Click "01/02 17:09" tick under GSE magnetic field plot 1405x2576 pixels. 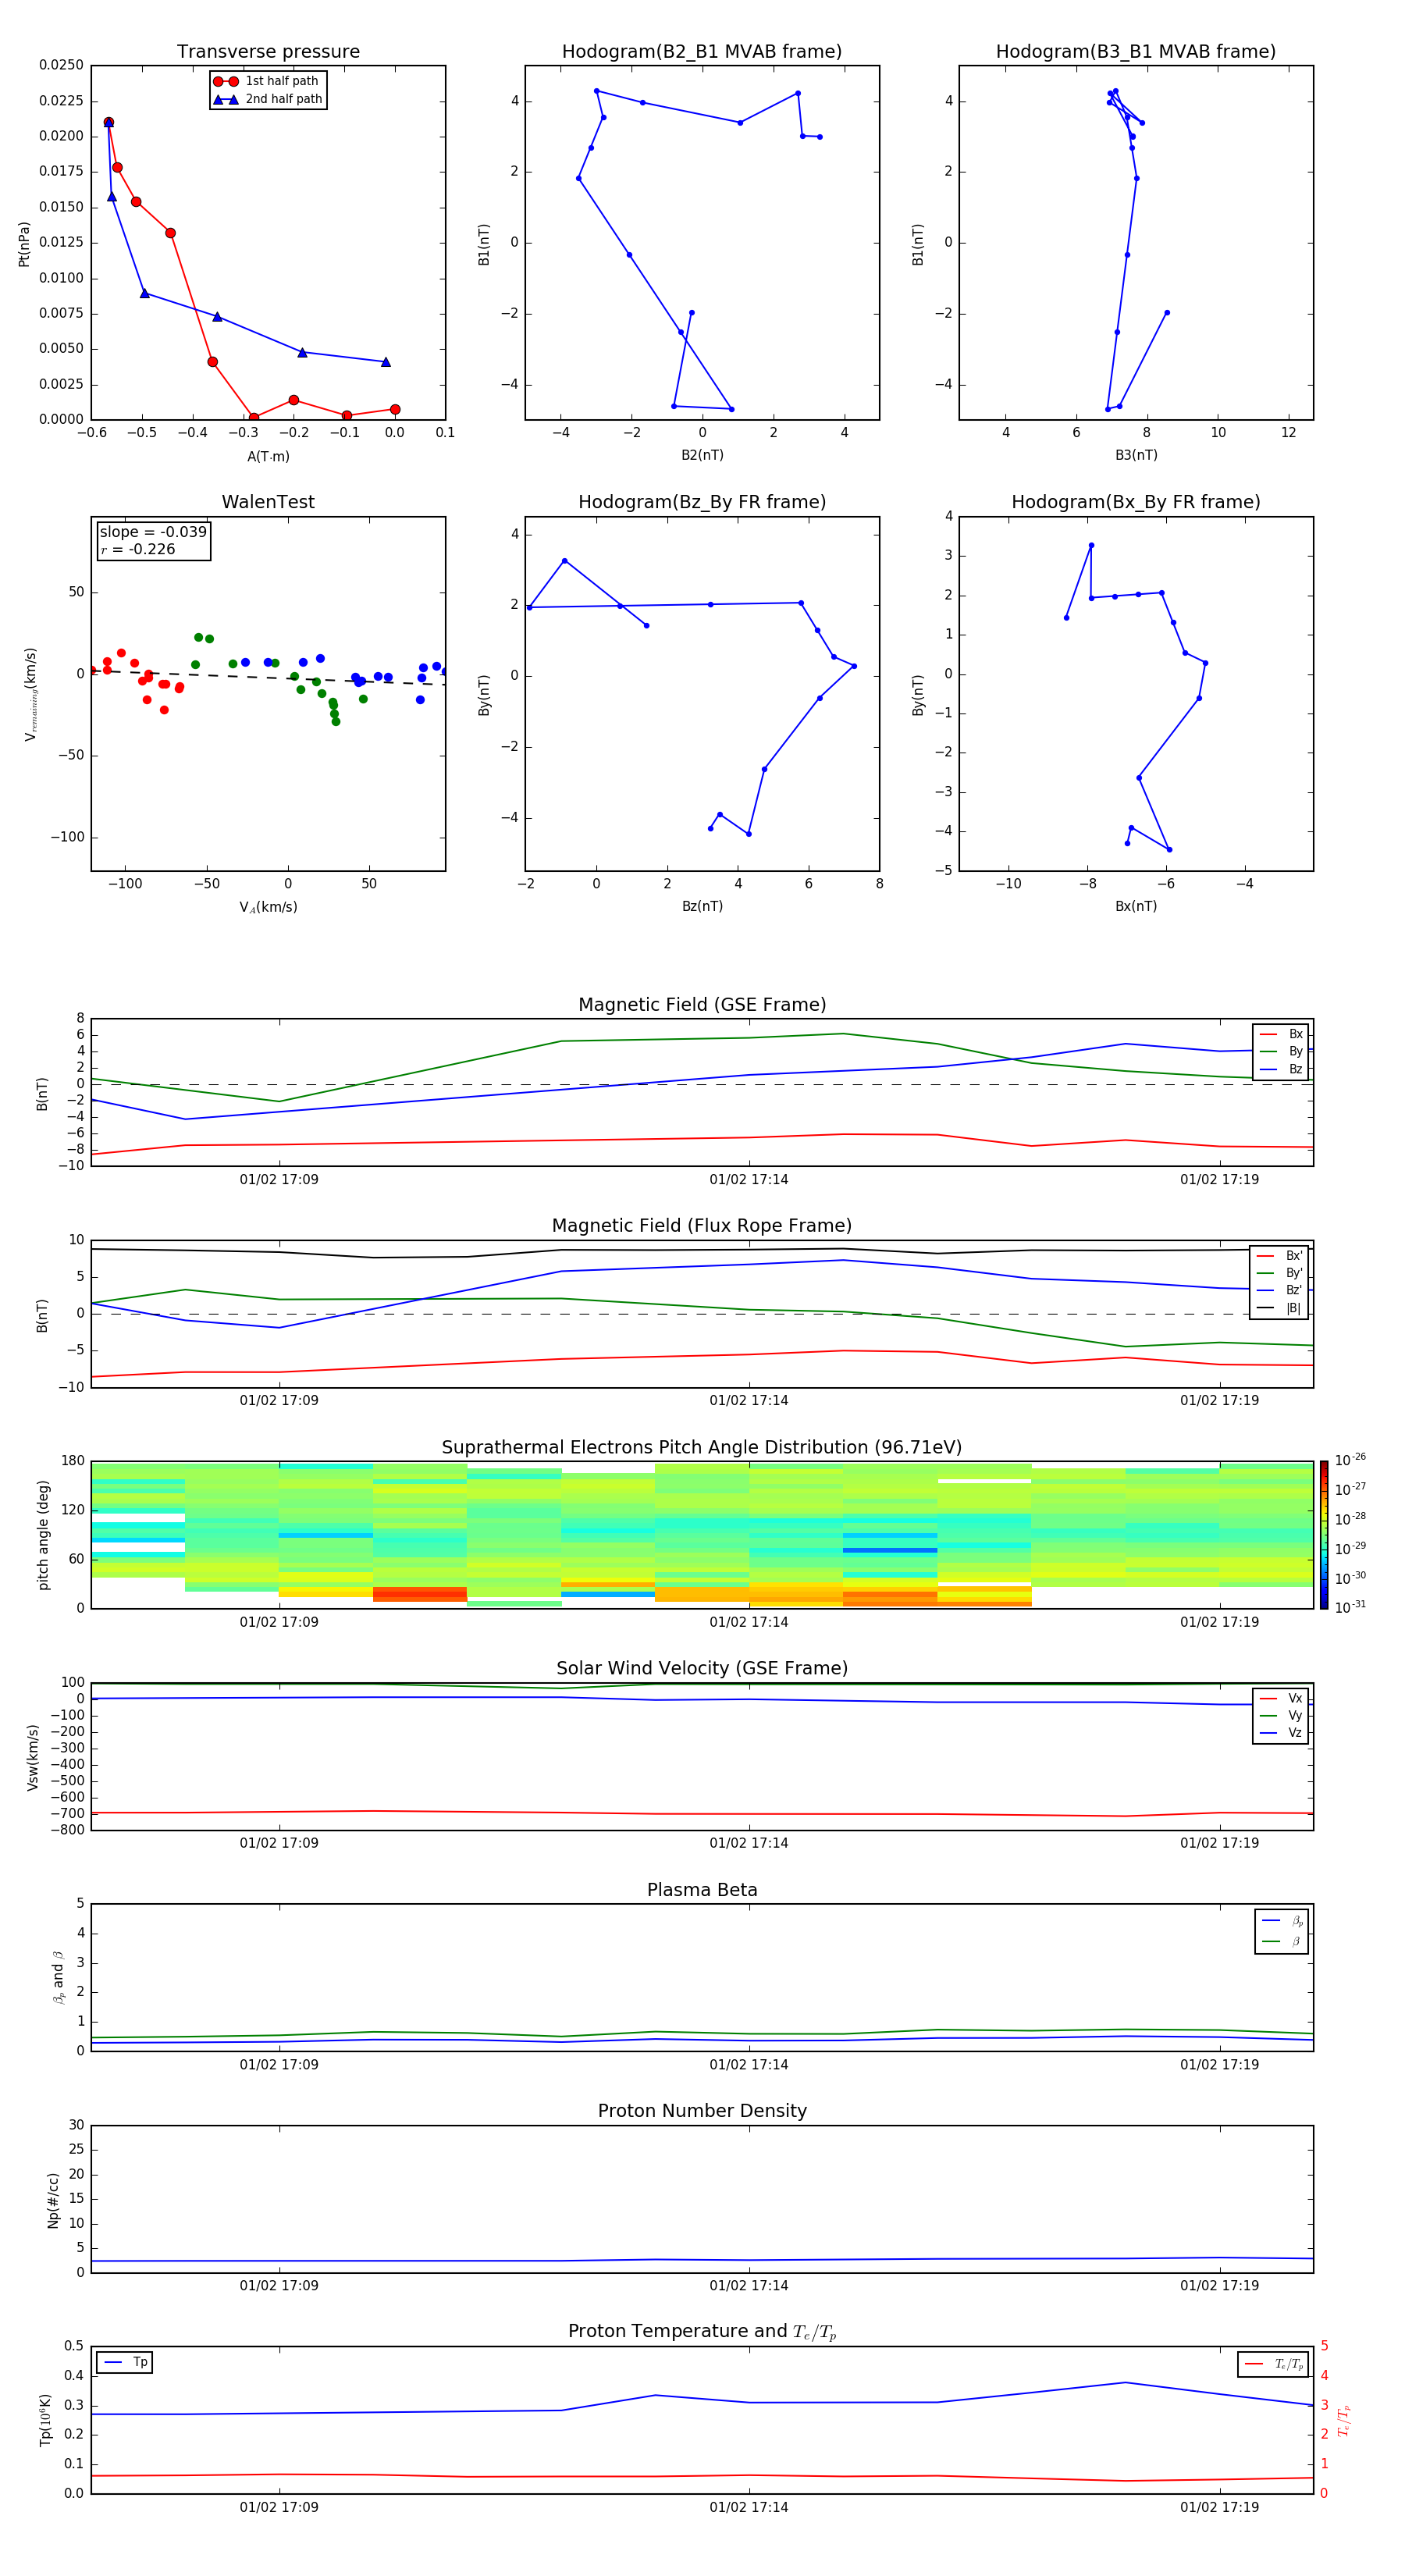[x=279, y=1180]
